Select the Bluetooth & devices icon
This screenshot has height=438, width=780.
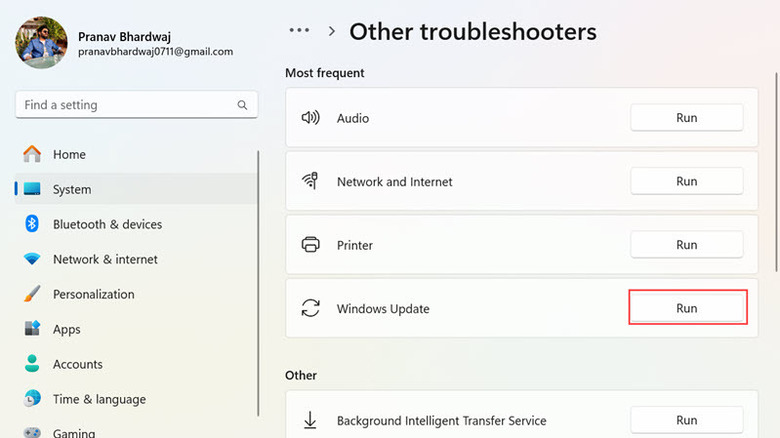32,224
